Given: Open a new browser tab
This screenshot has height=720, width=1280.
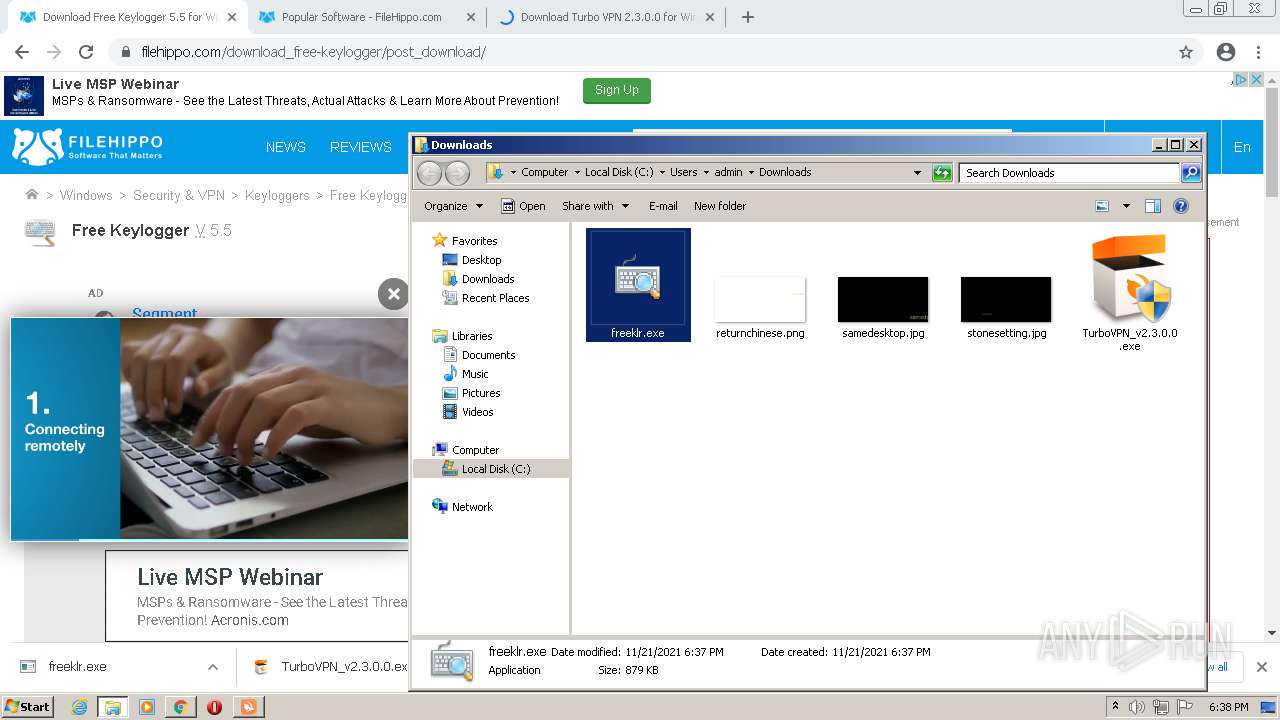Looking at the screenshot, I should [747, 17].
